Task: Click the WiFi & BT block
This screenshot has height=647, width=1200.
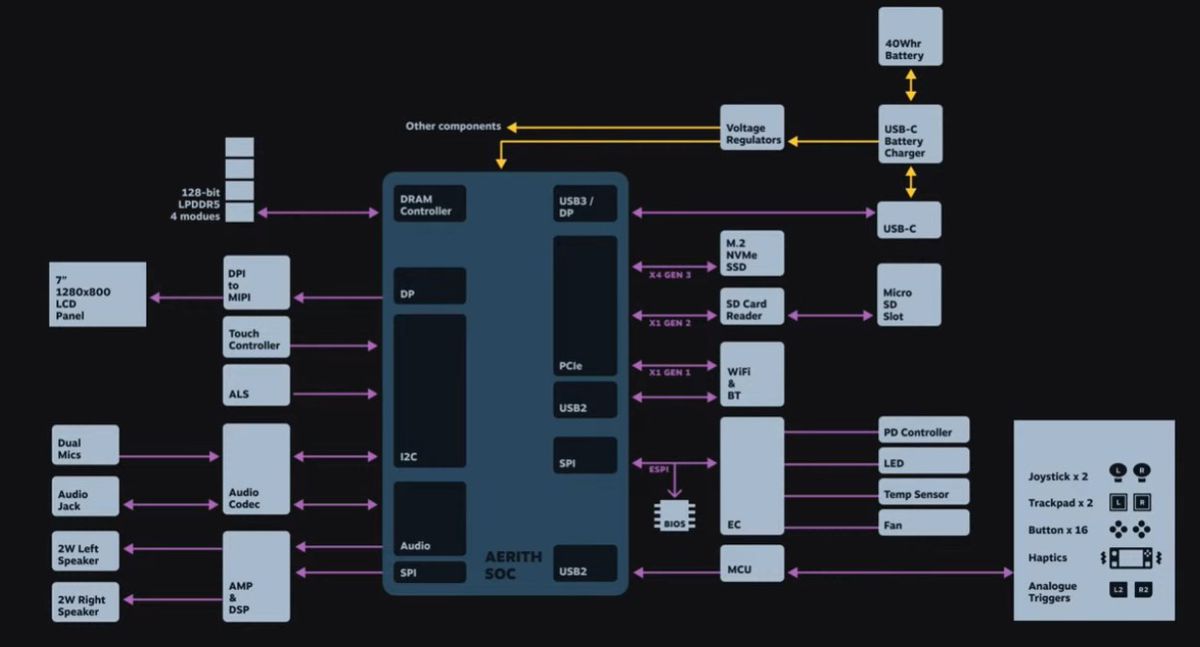Action: [x=752, y=374]
